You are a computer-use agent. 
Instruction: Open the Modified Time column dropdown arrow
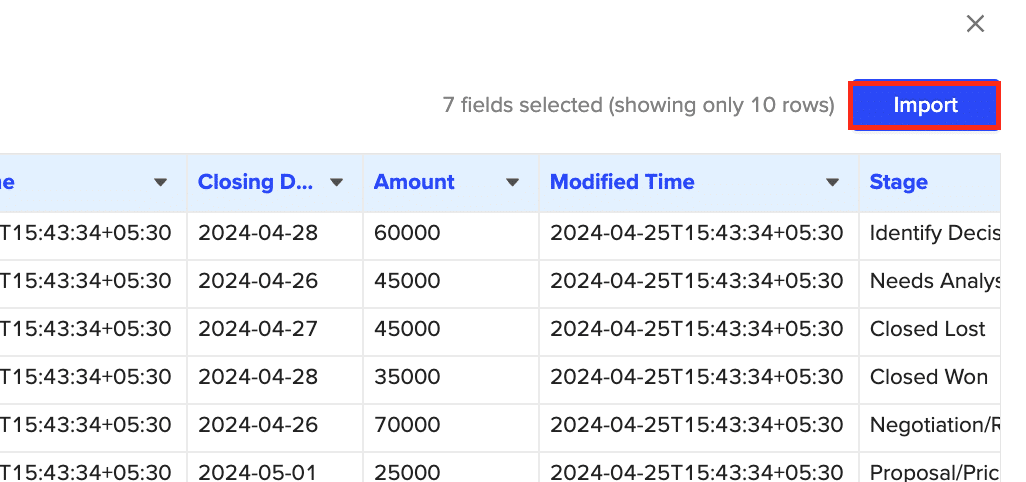pos(832,182)
